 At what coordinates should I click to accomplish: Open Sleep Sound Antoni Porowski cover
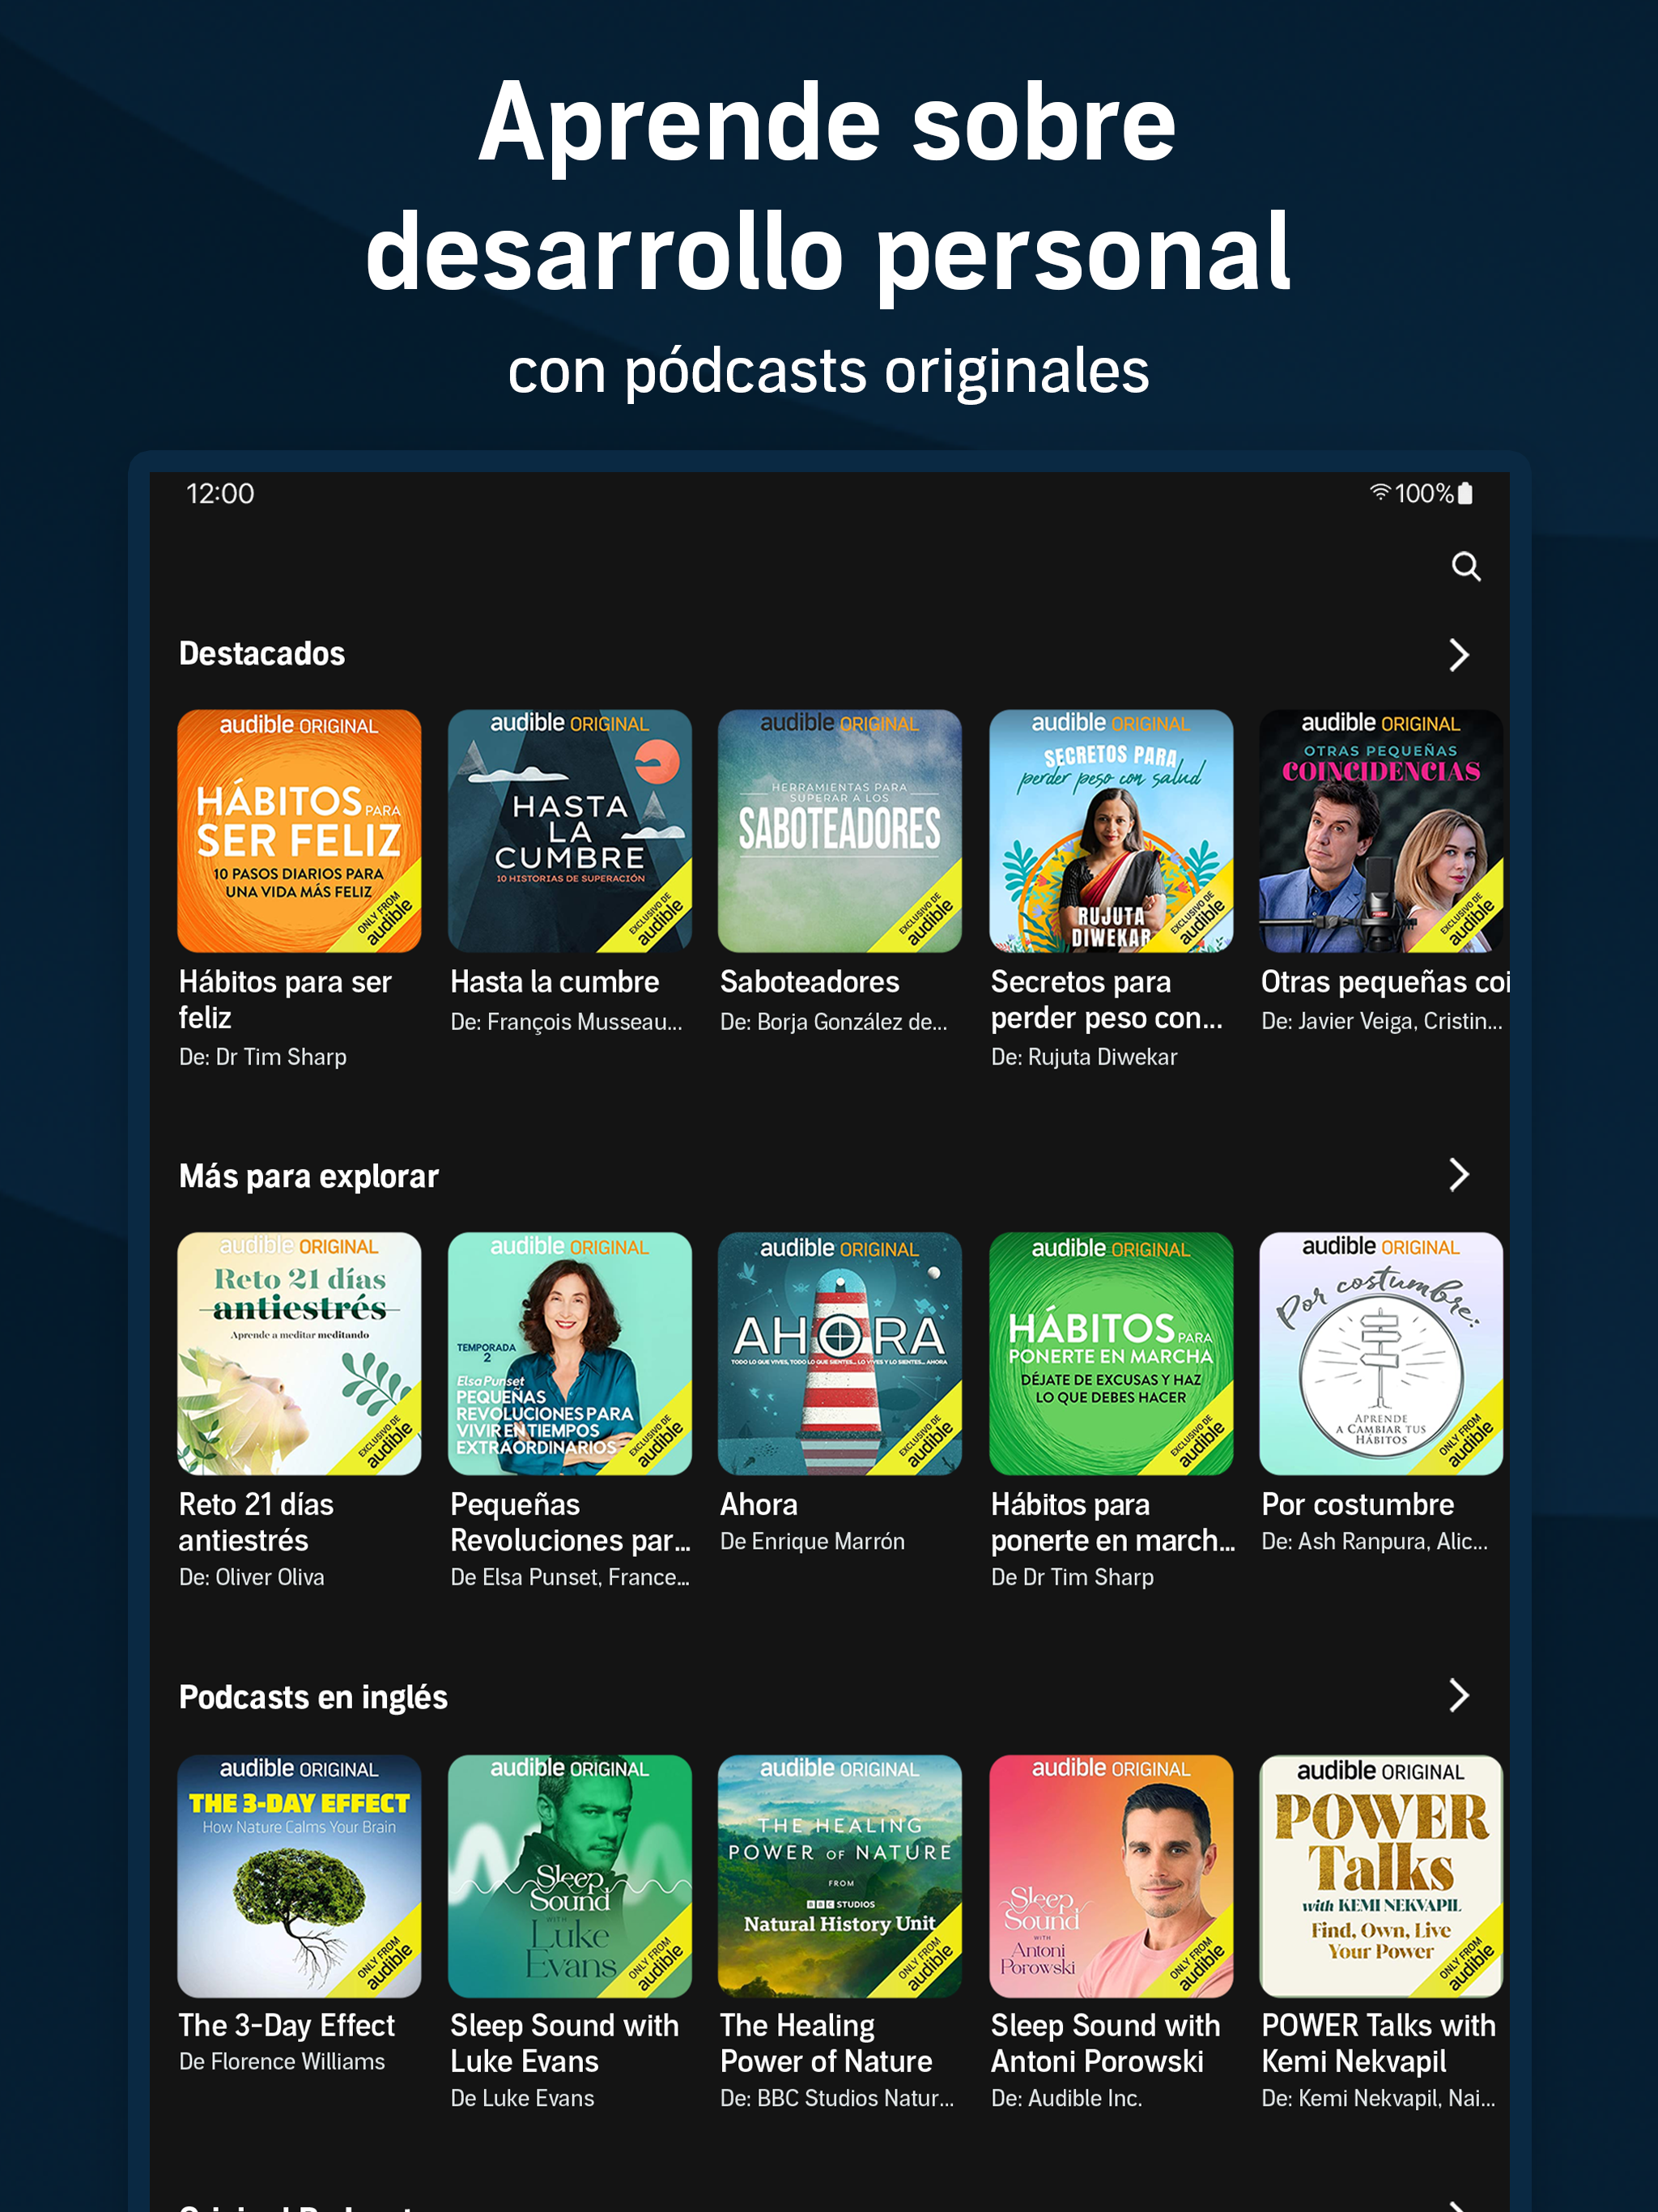coord(1111,1876)
